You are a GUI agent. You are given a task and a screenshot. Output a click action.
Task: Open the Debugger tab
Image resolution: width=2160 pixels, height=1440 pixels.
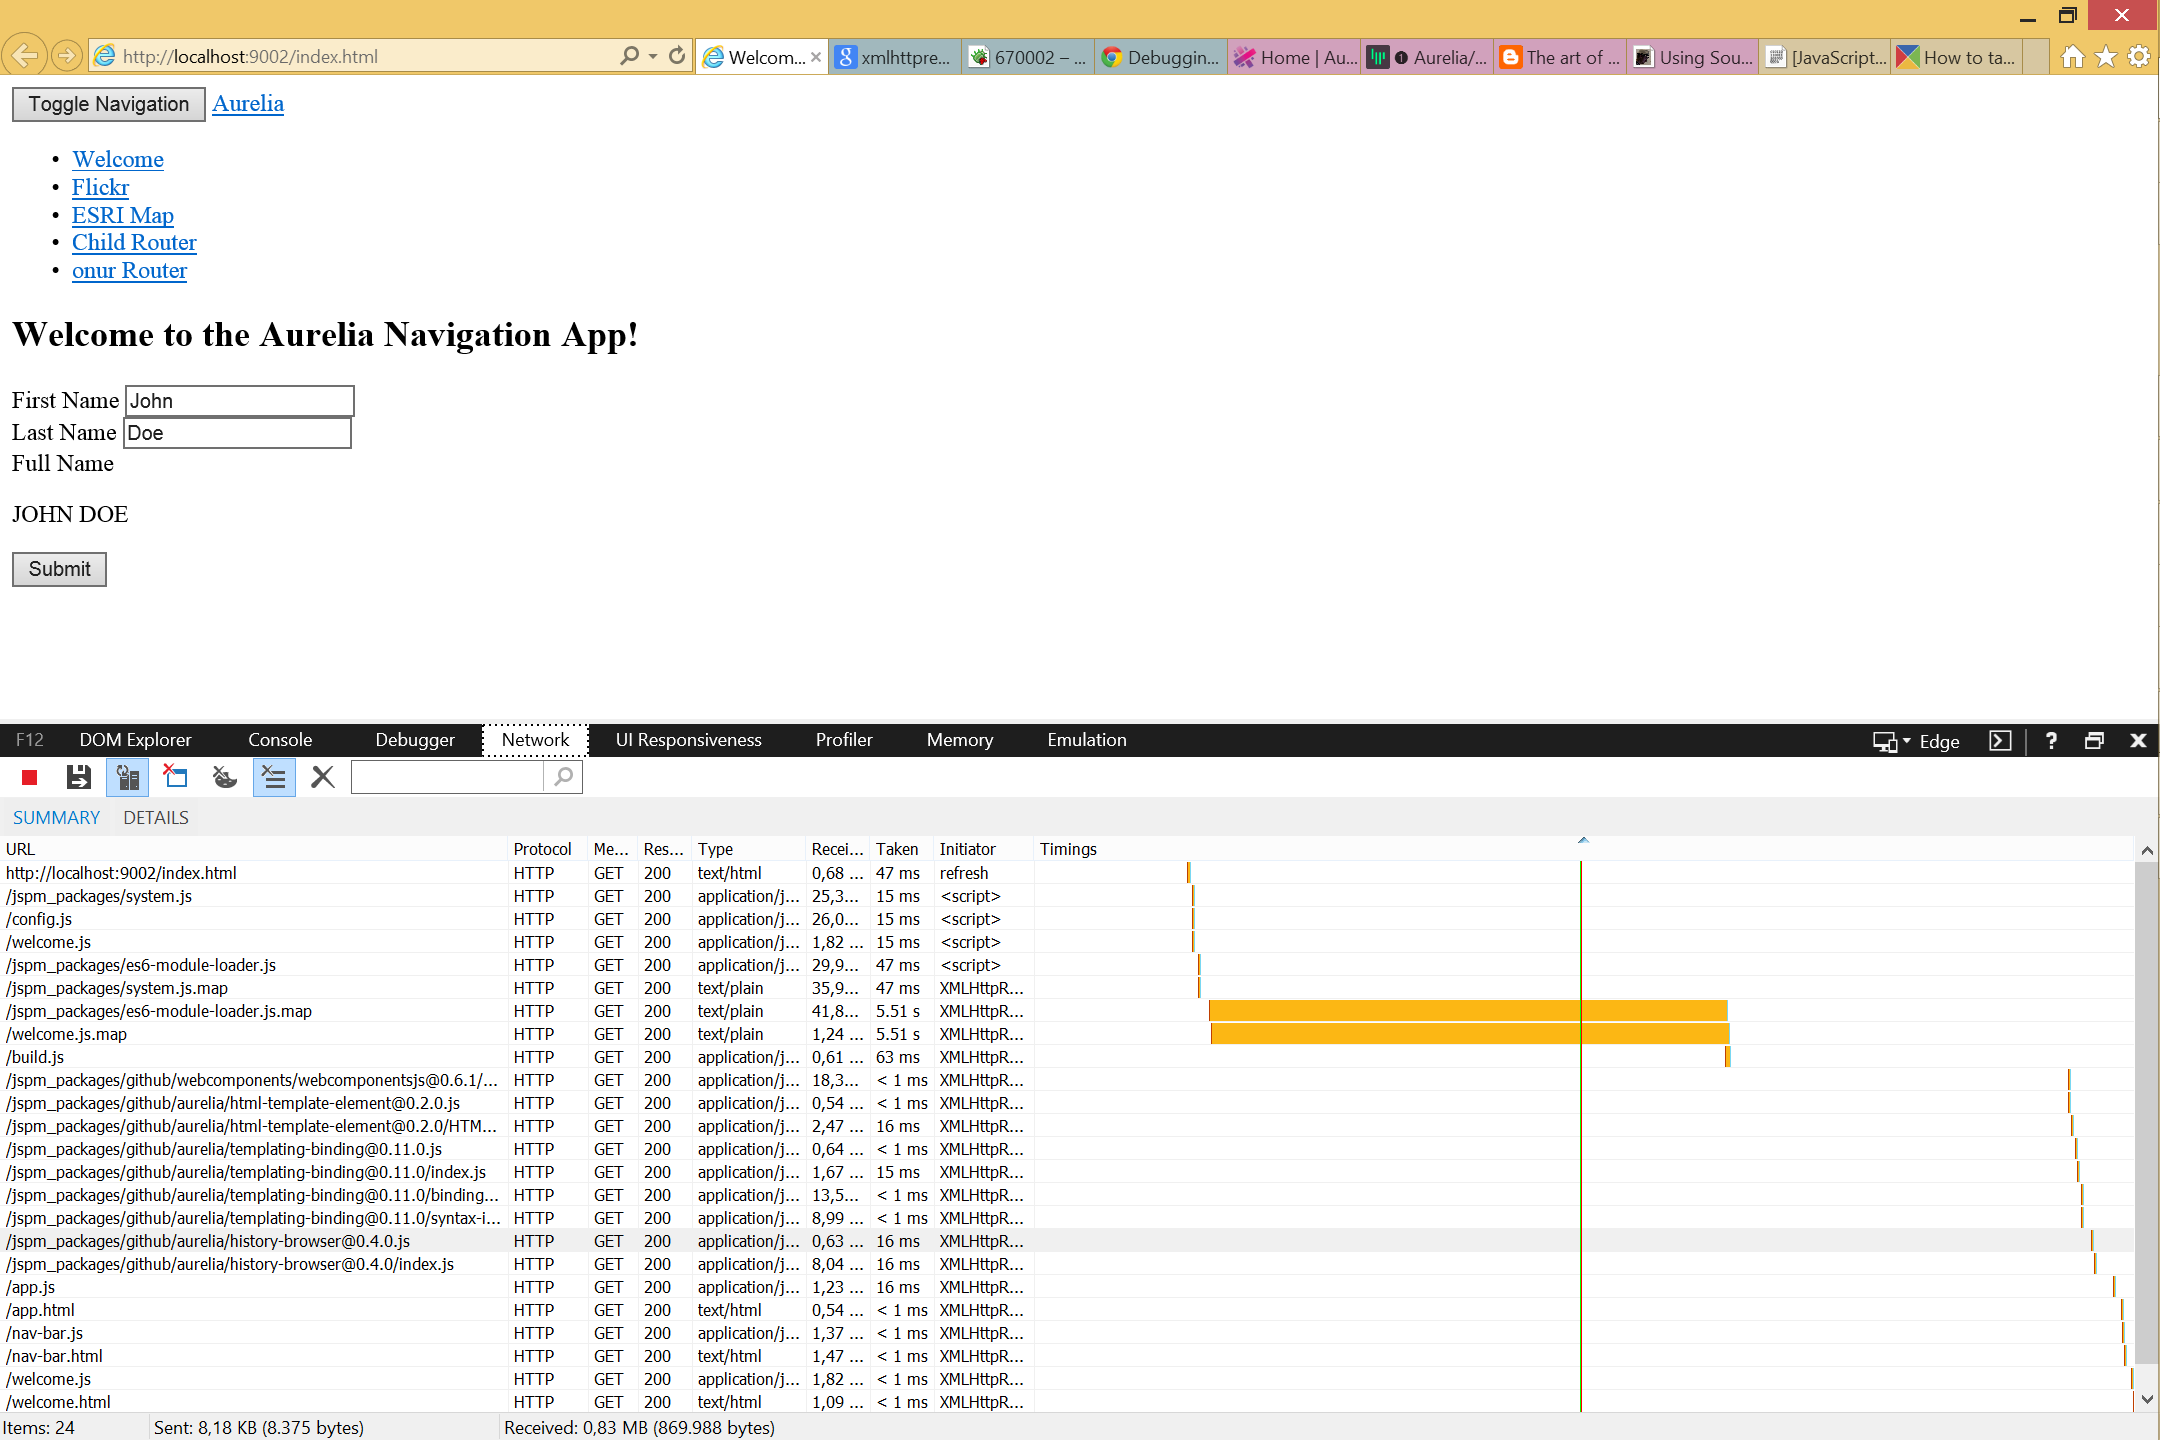coord(415,740)
